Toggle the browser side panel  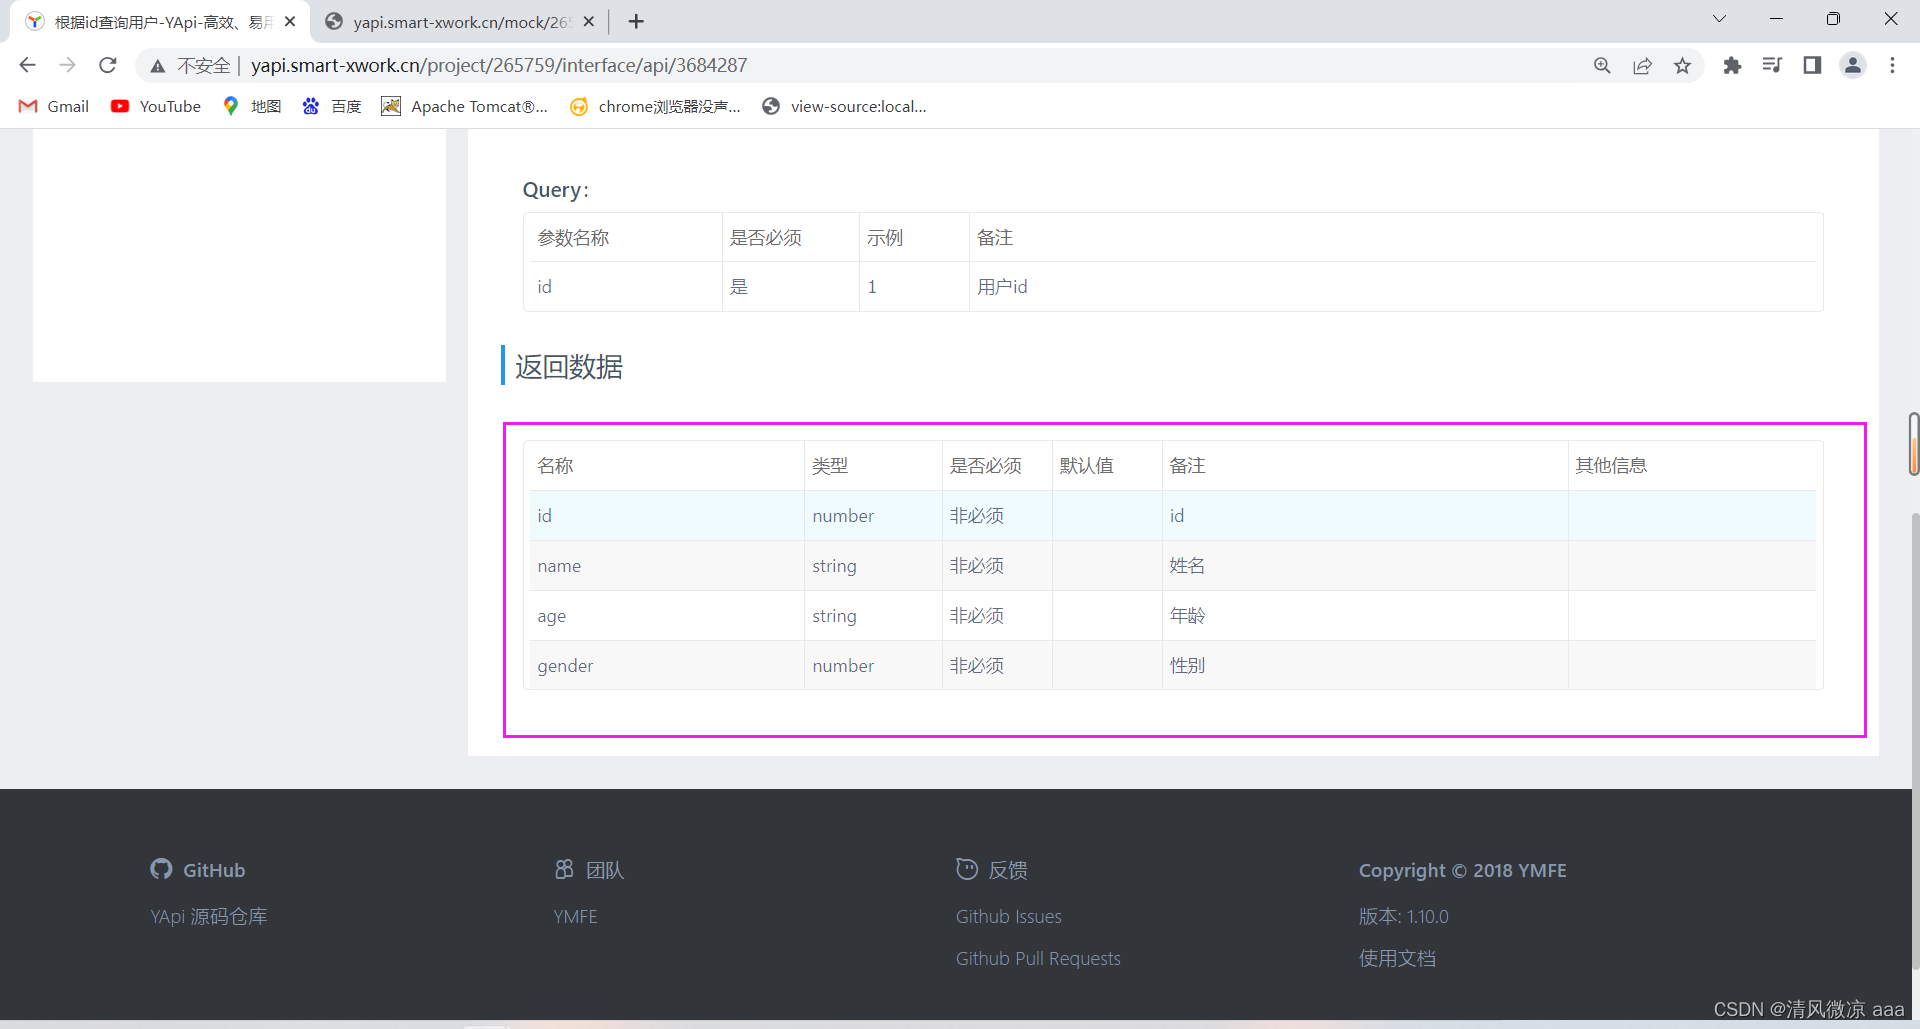coord(1812,65)
